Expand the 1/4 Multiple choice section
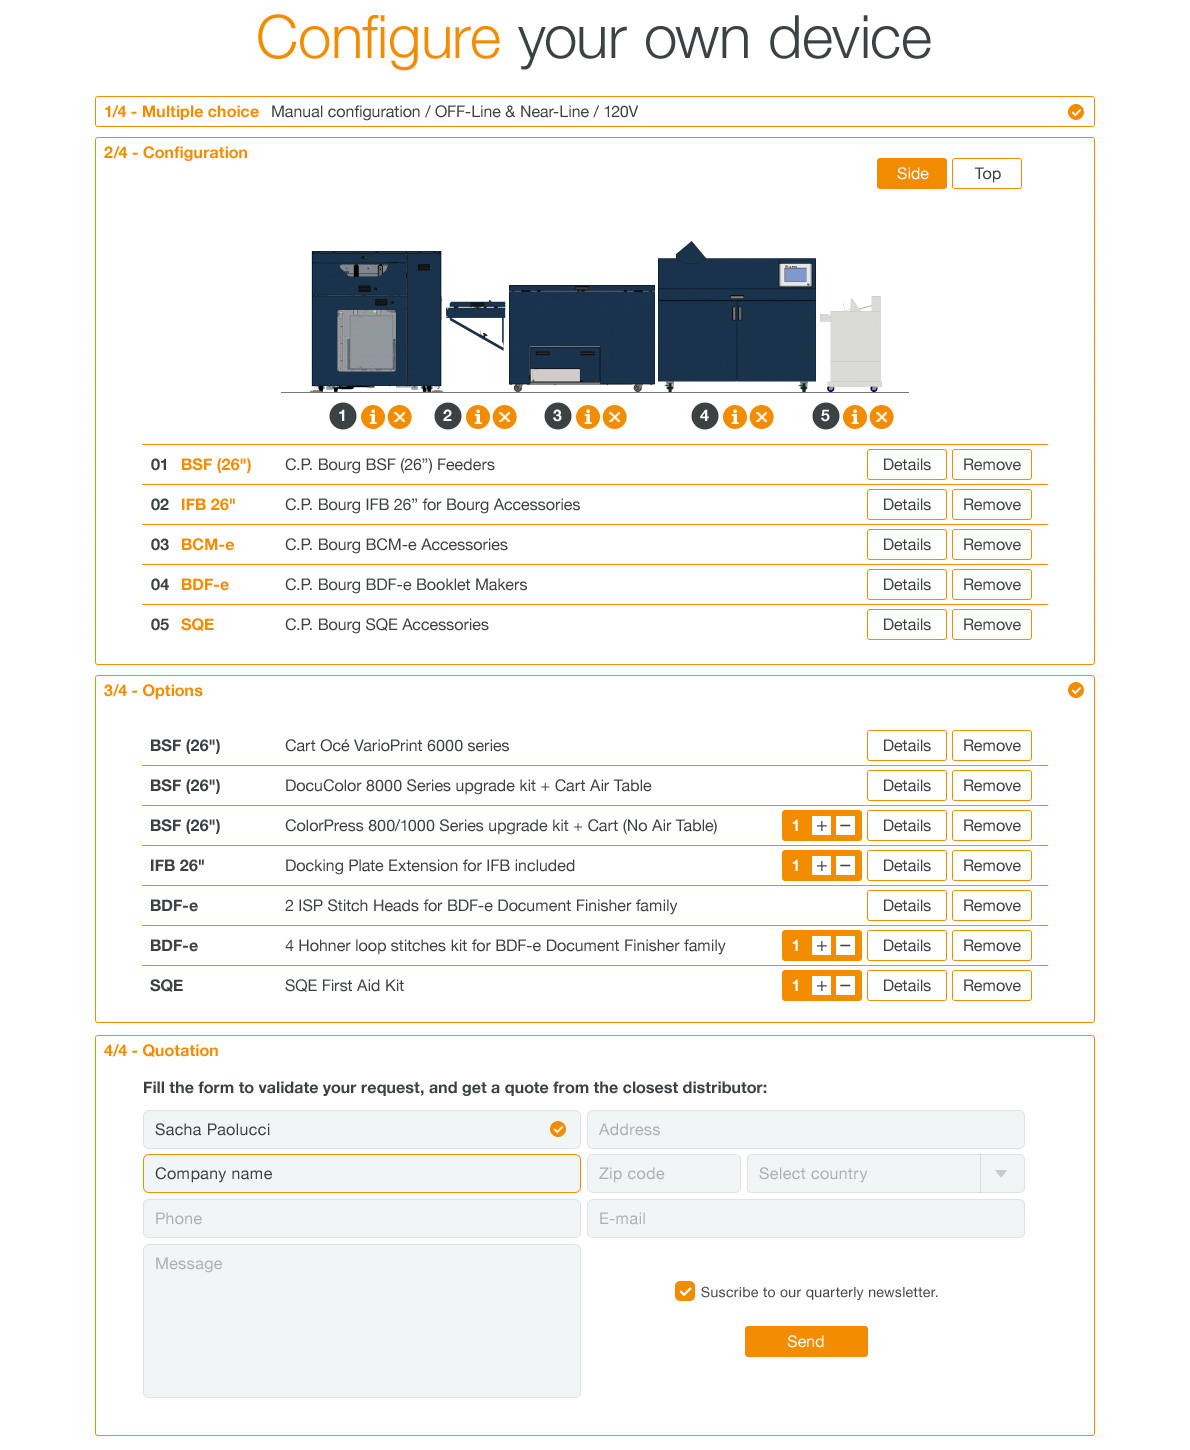 pos(595,112)
